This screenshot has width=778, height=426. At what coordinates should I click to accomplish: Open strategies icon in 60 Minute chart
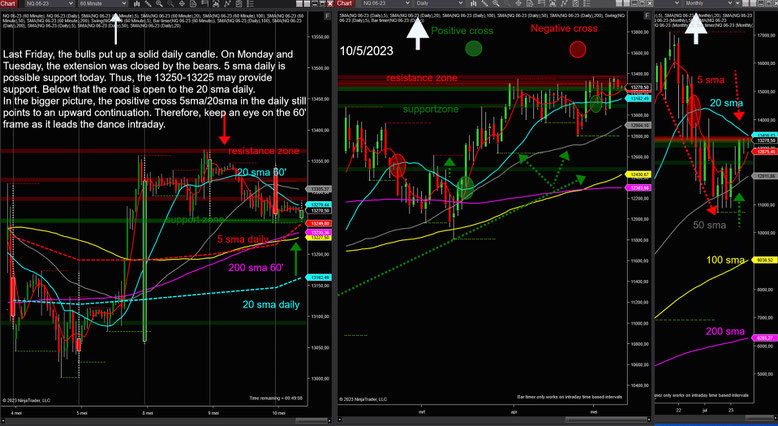(238, 3)
